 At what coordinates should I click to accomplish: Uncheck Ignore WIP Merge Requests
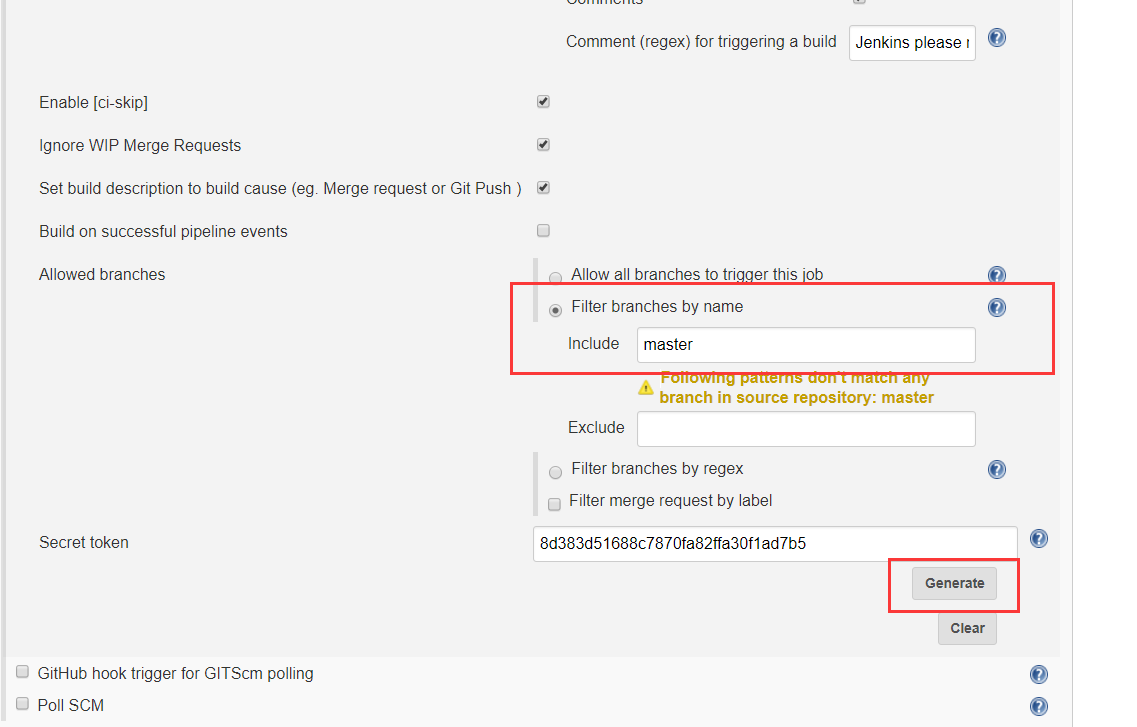(x=543, y=144)
